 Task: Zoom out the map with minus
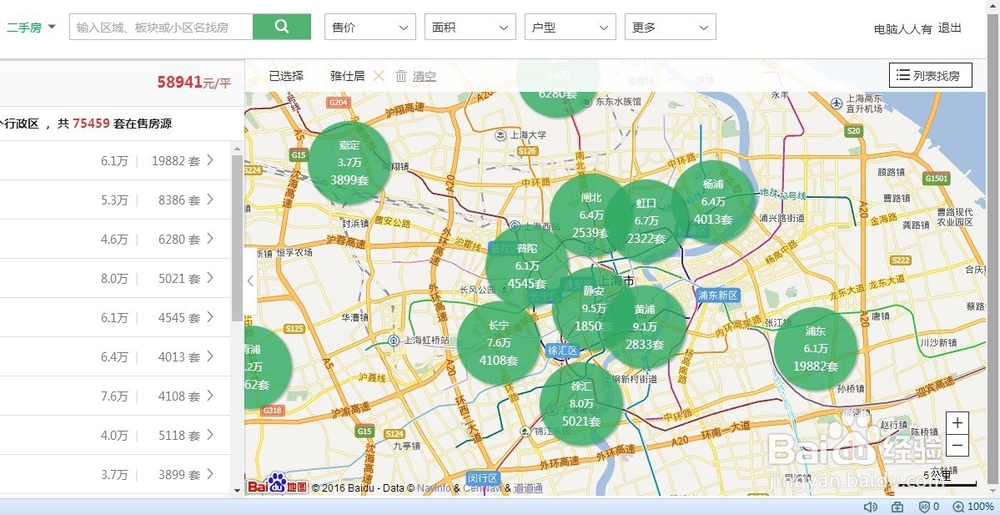[957, 445]
